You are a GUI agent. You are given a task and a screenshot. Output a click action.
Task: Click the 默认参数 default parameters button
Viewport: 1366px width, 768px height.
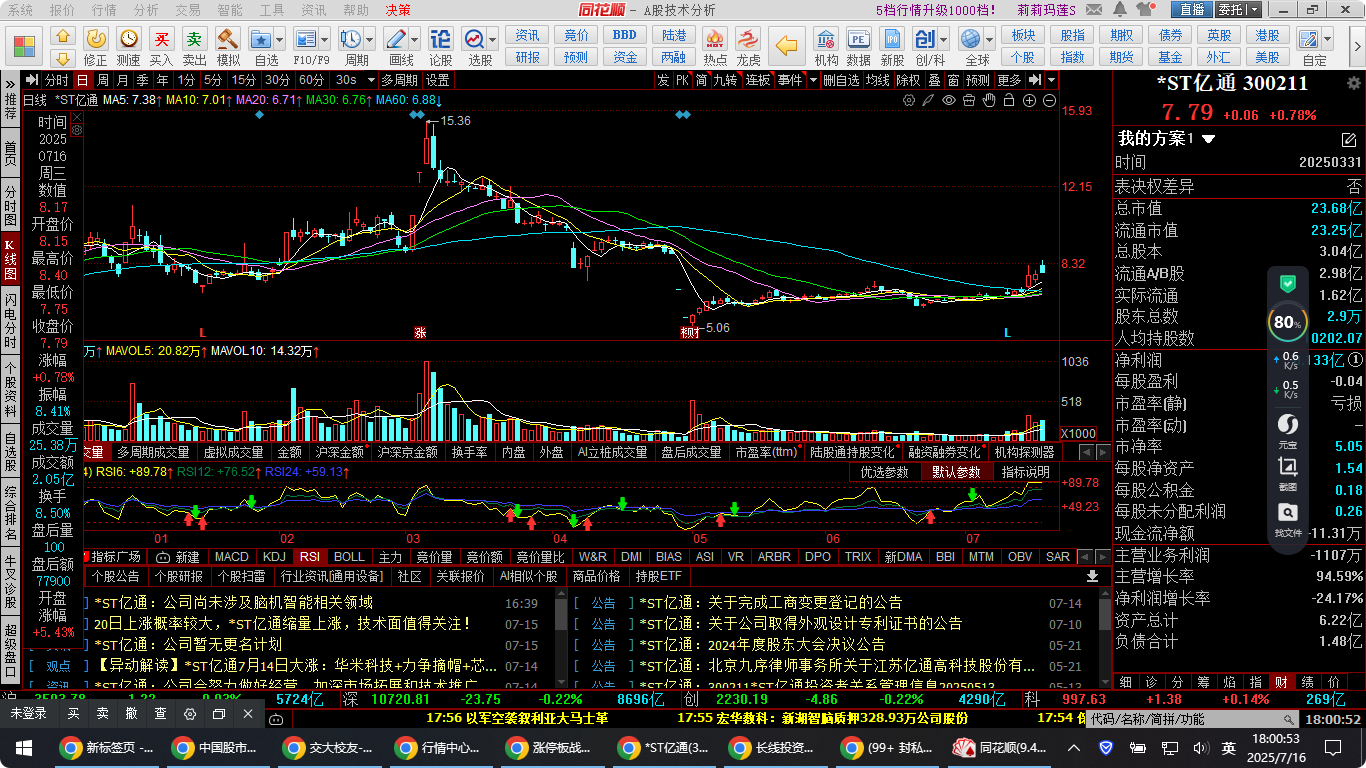tap(957, 472)
